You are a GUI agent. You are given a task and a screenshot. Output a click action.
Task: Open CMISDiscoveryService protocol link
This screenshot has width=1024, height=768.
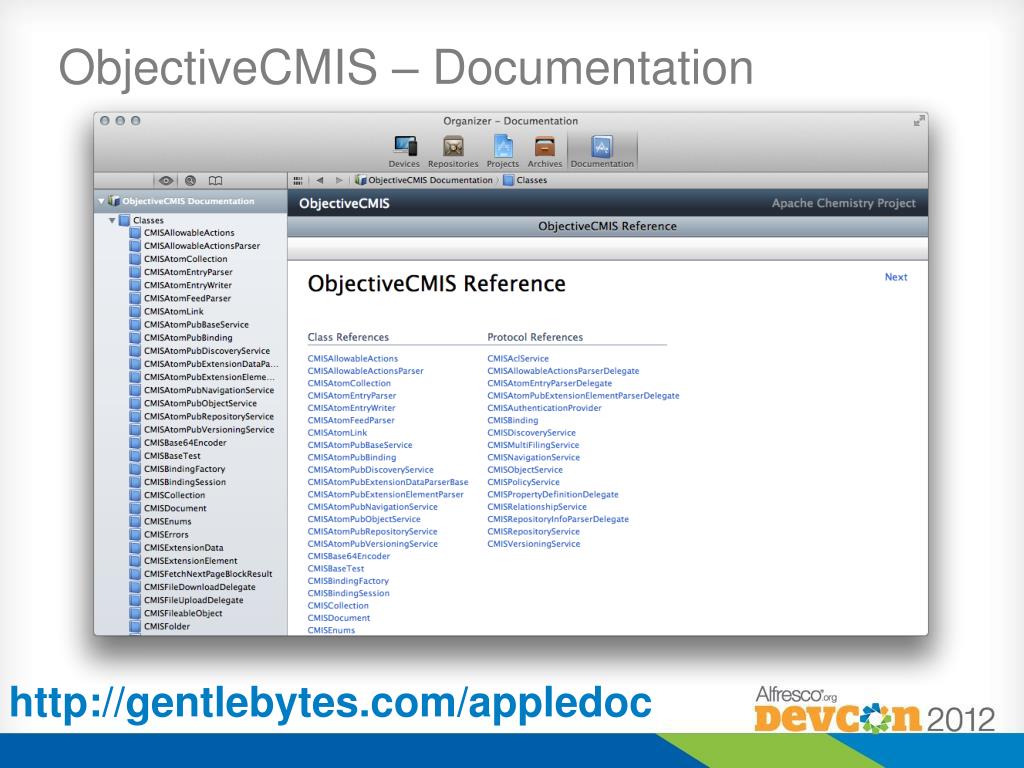pyautogui.click(x=532, y=433)
